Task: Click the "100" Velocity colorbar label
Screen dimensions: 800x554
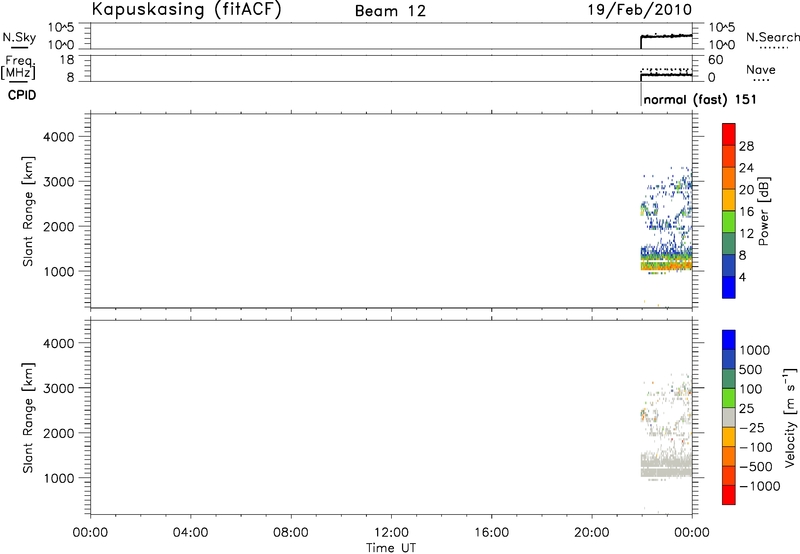Action: pos(750,389)
